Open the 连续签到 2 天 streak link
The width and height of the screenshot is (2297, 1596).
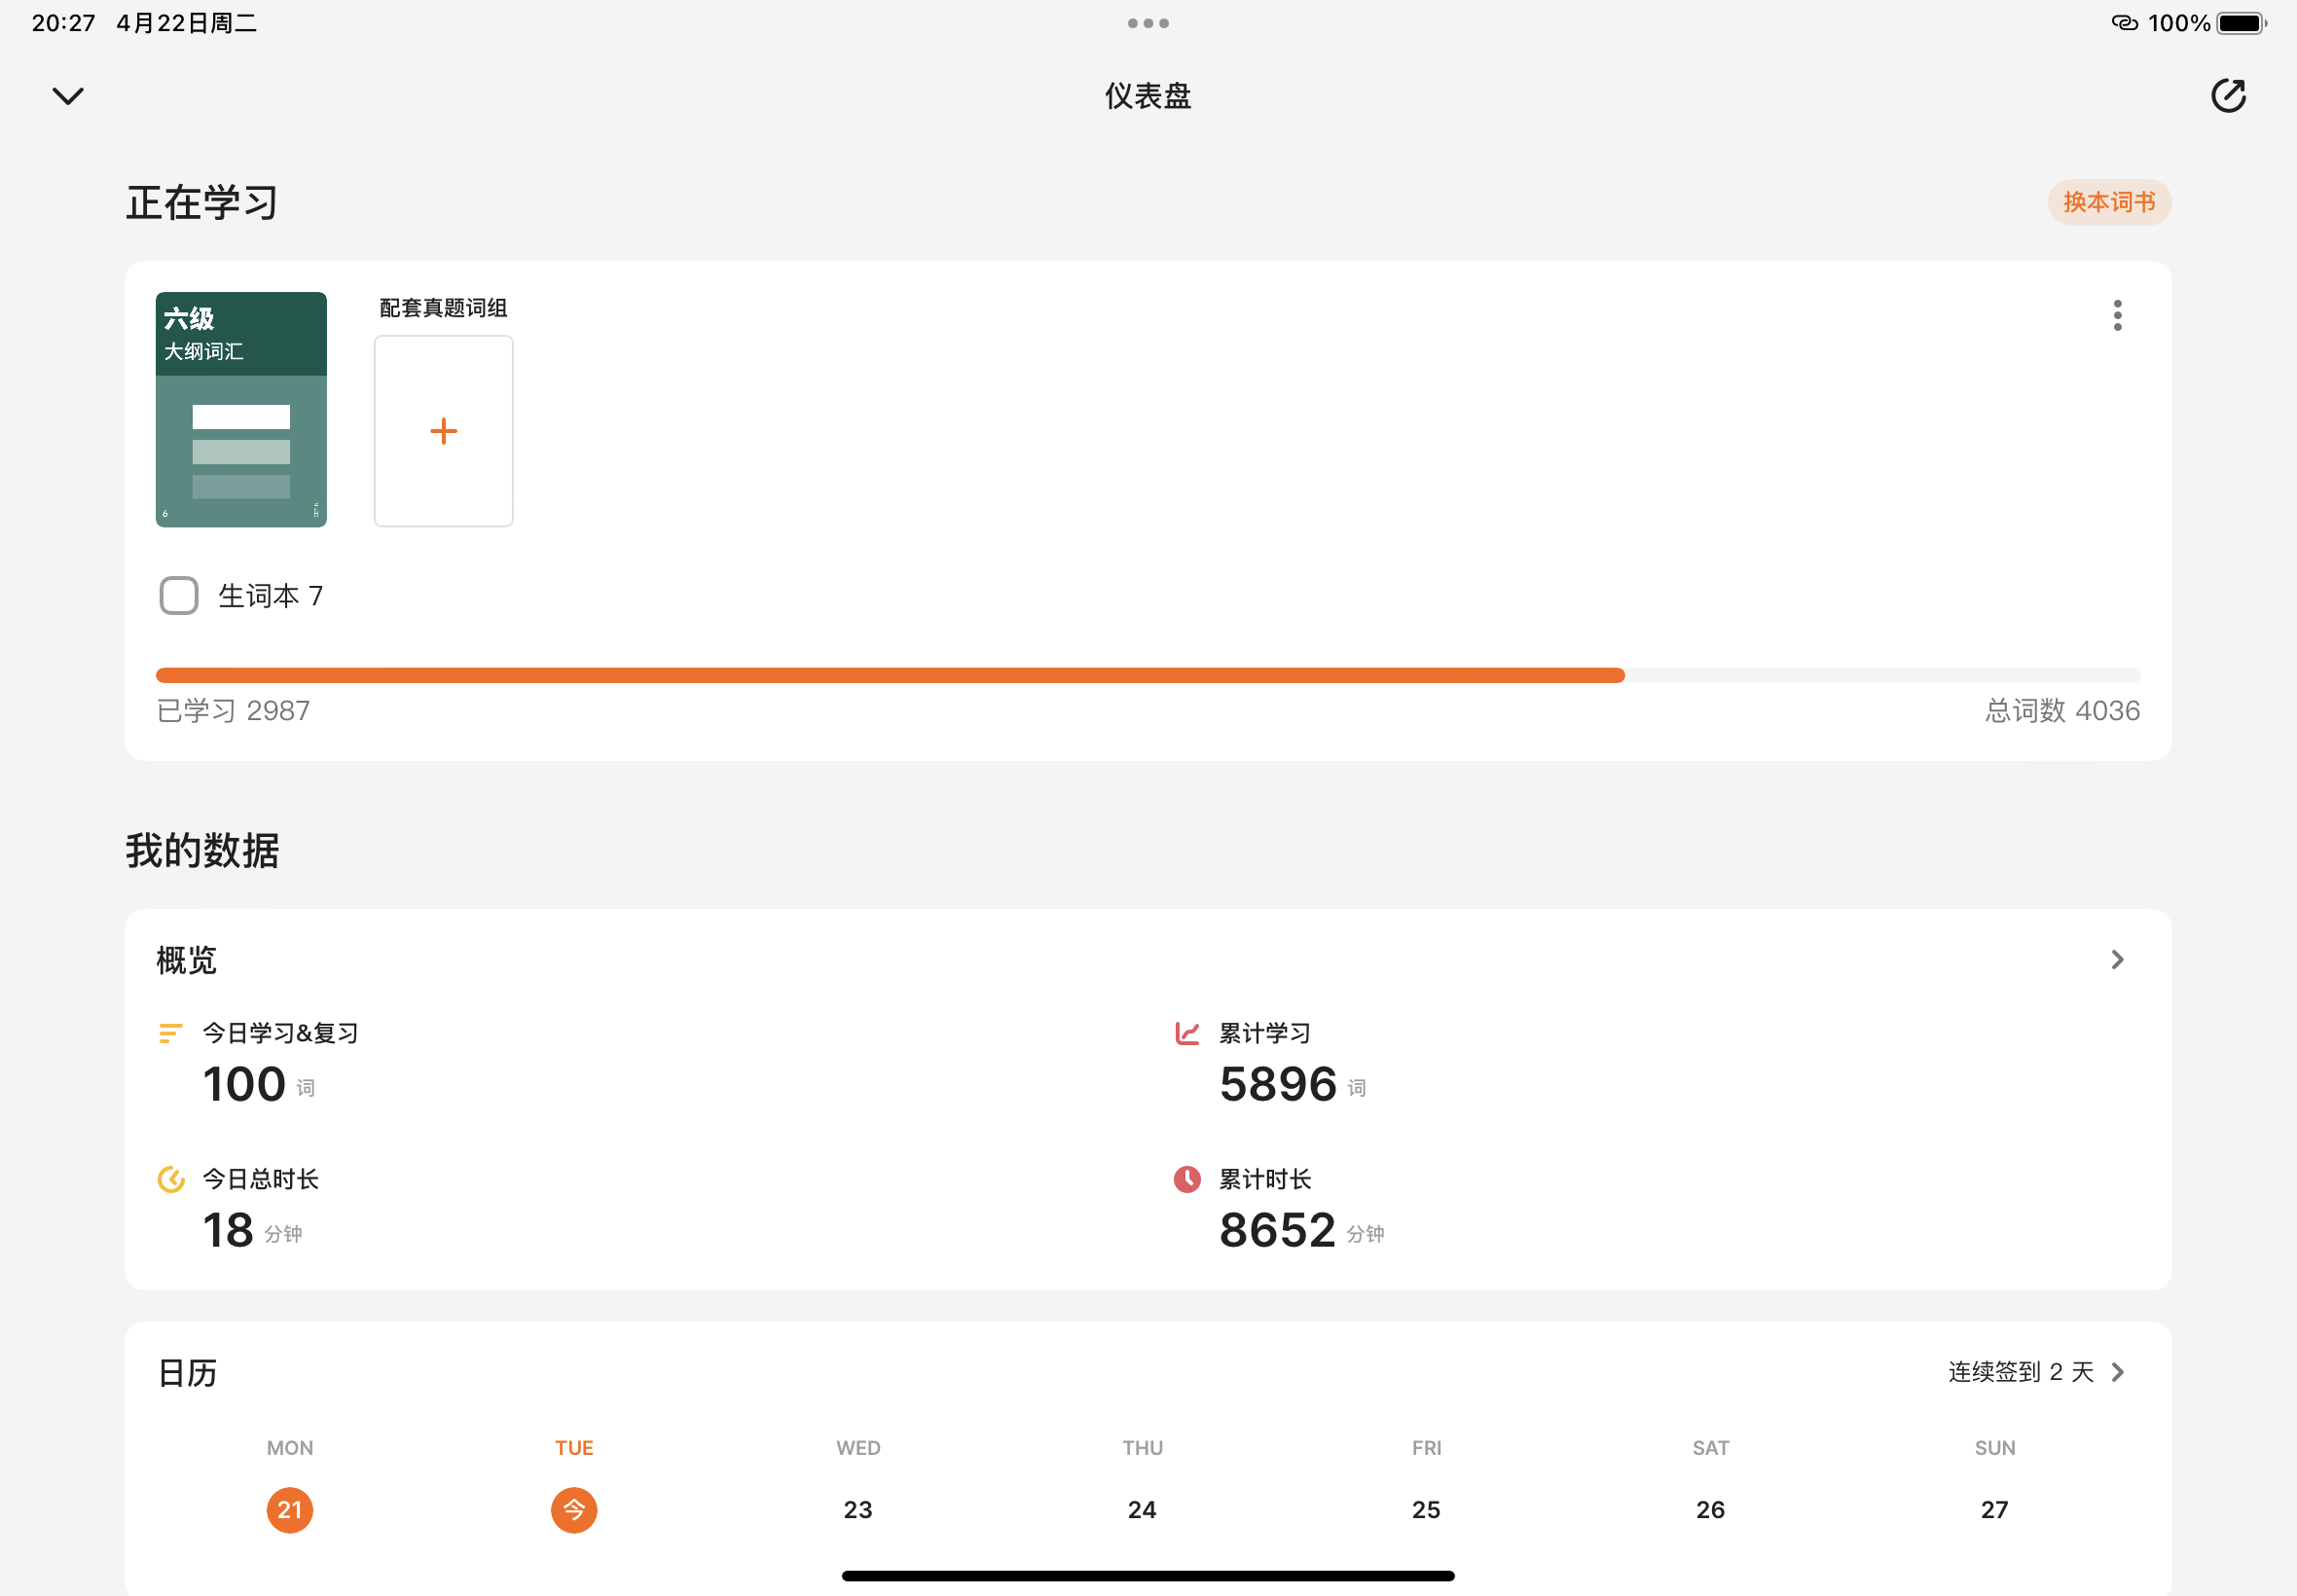tap(2020, 1372)
